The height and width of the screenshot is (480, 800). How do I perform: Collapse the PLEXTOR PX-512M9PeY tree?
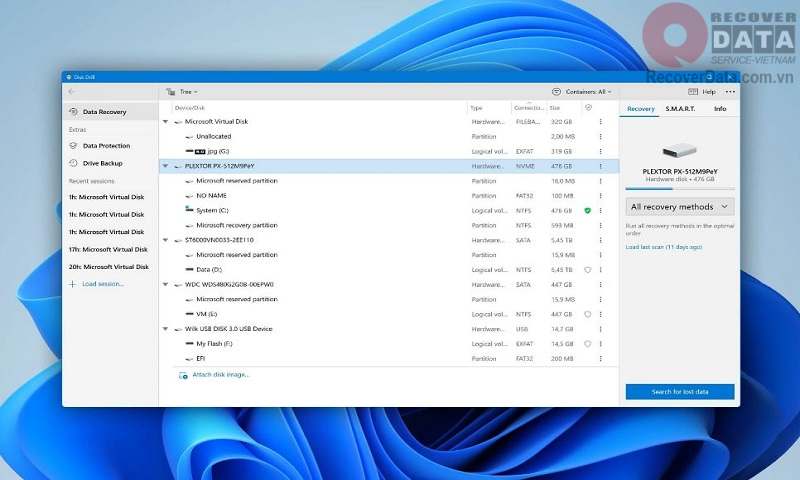coord(165,166)
